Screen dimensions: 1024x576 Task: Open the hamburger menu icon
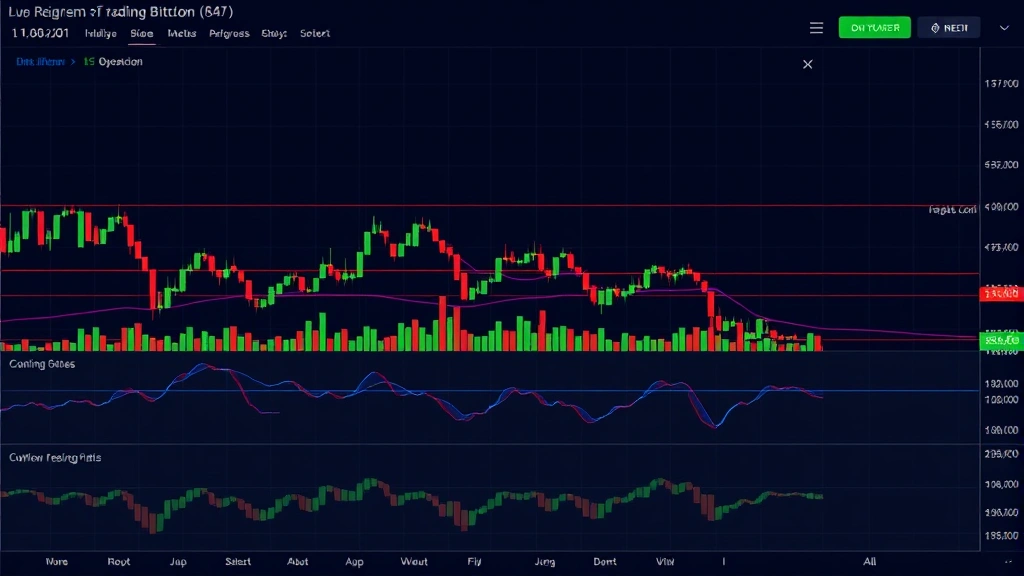click(x=816, y=28)
